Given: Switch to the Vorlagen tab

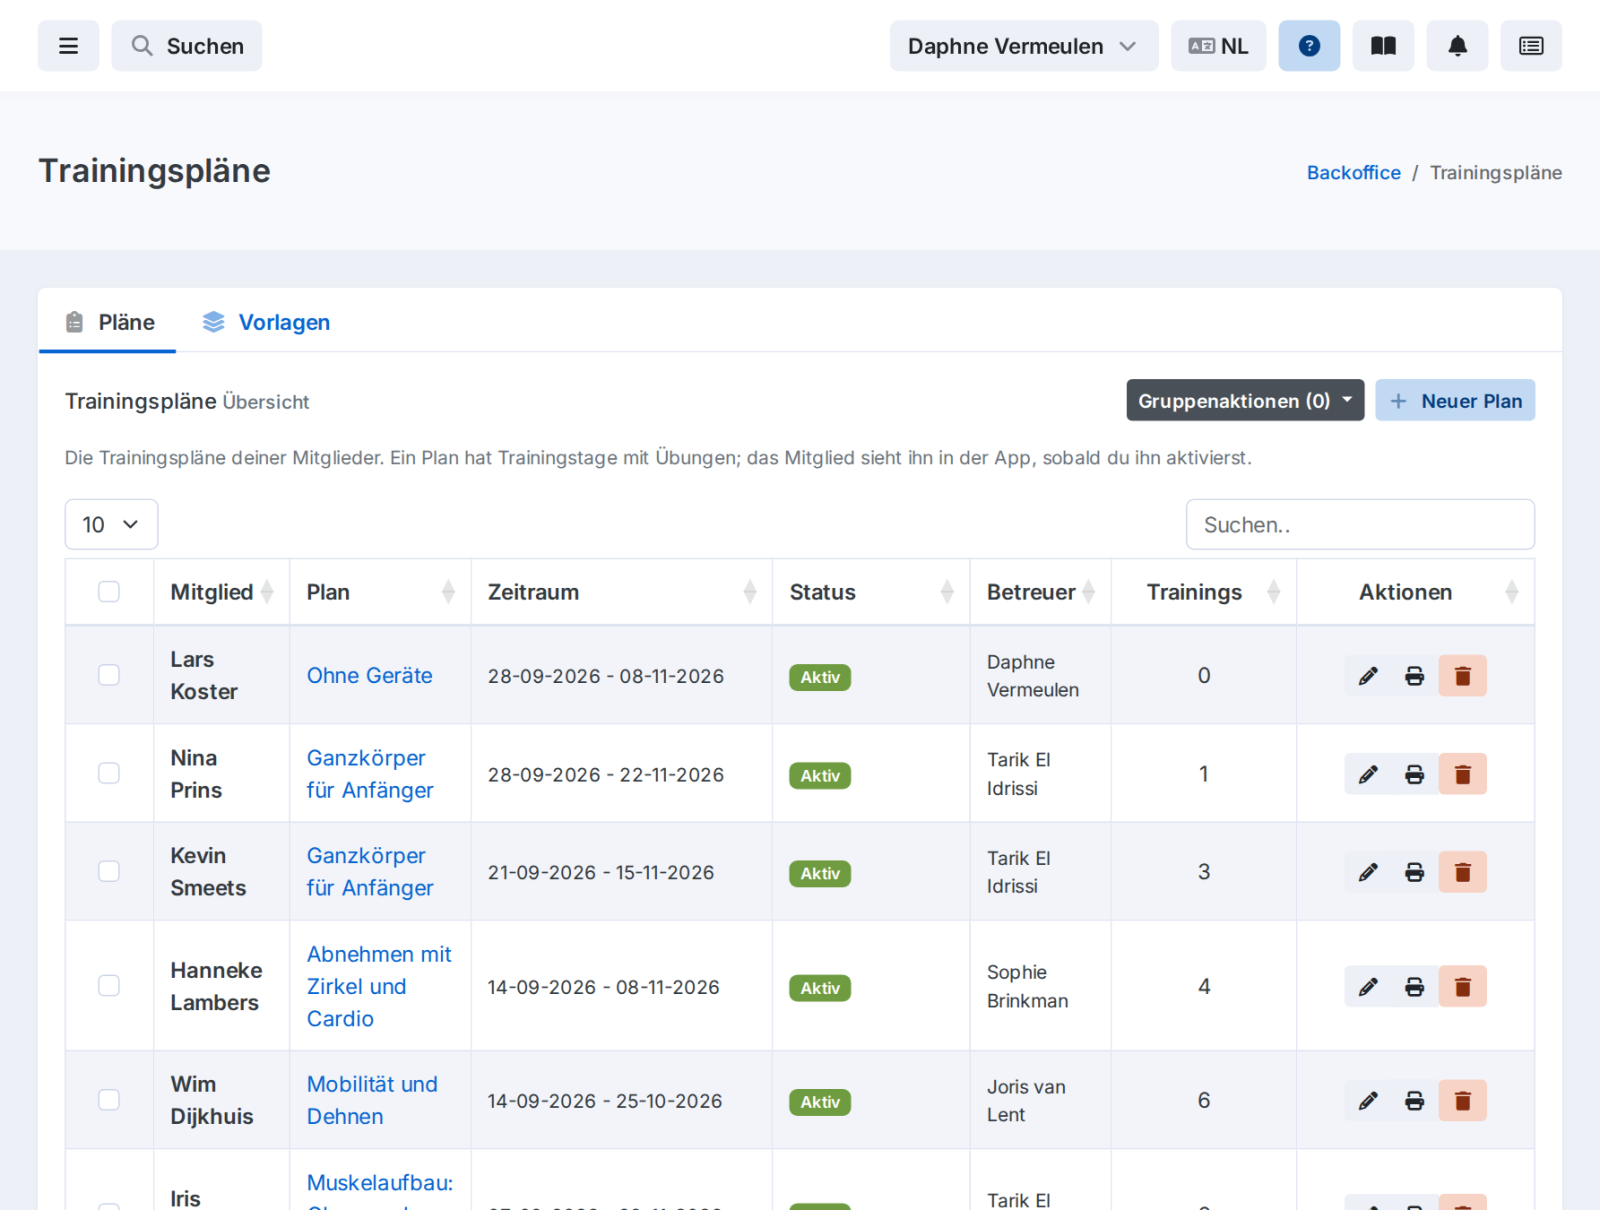Looking at the screenshot, I should pyautogui.click(x=266, y=322).
